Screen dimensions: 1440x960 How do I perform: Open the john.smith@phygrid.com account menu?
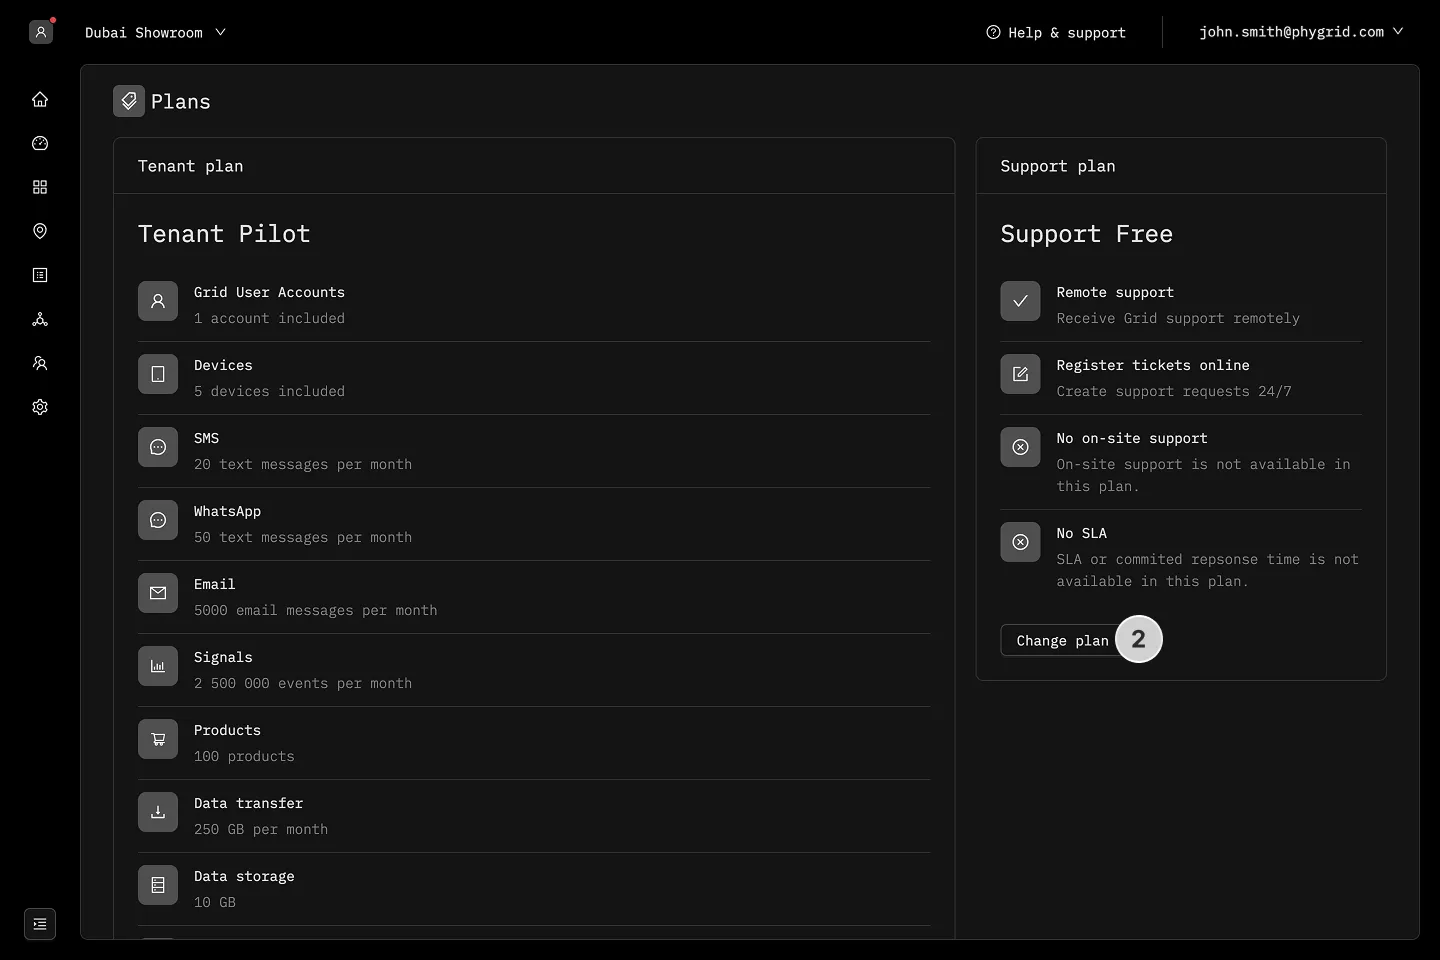[1301, 32]
